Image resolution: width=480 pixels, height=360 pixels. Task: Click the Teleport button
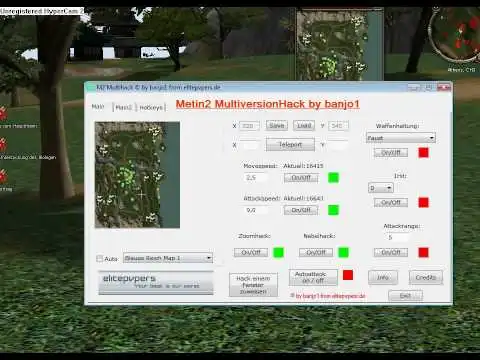click(290, 145)
